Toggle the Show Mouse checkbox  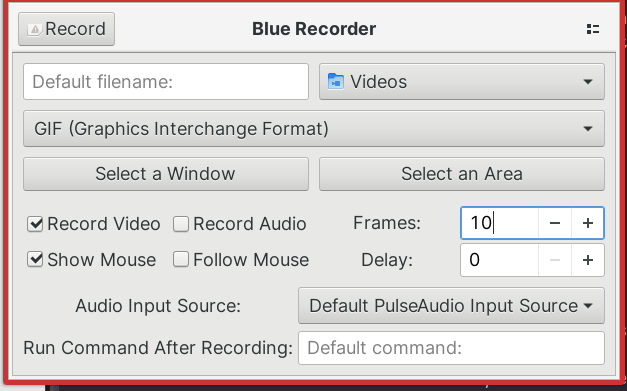coord(35,260)
